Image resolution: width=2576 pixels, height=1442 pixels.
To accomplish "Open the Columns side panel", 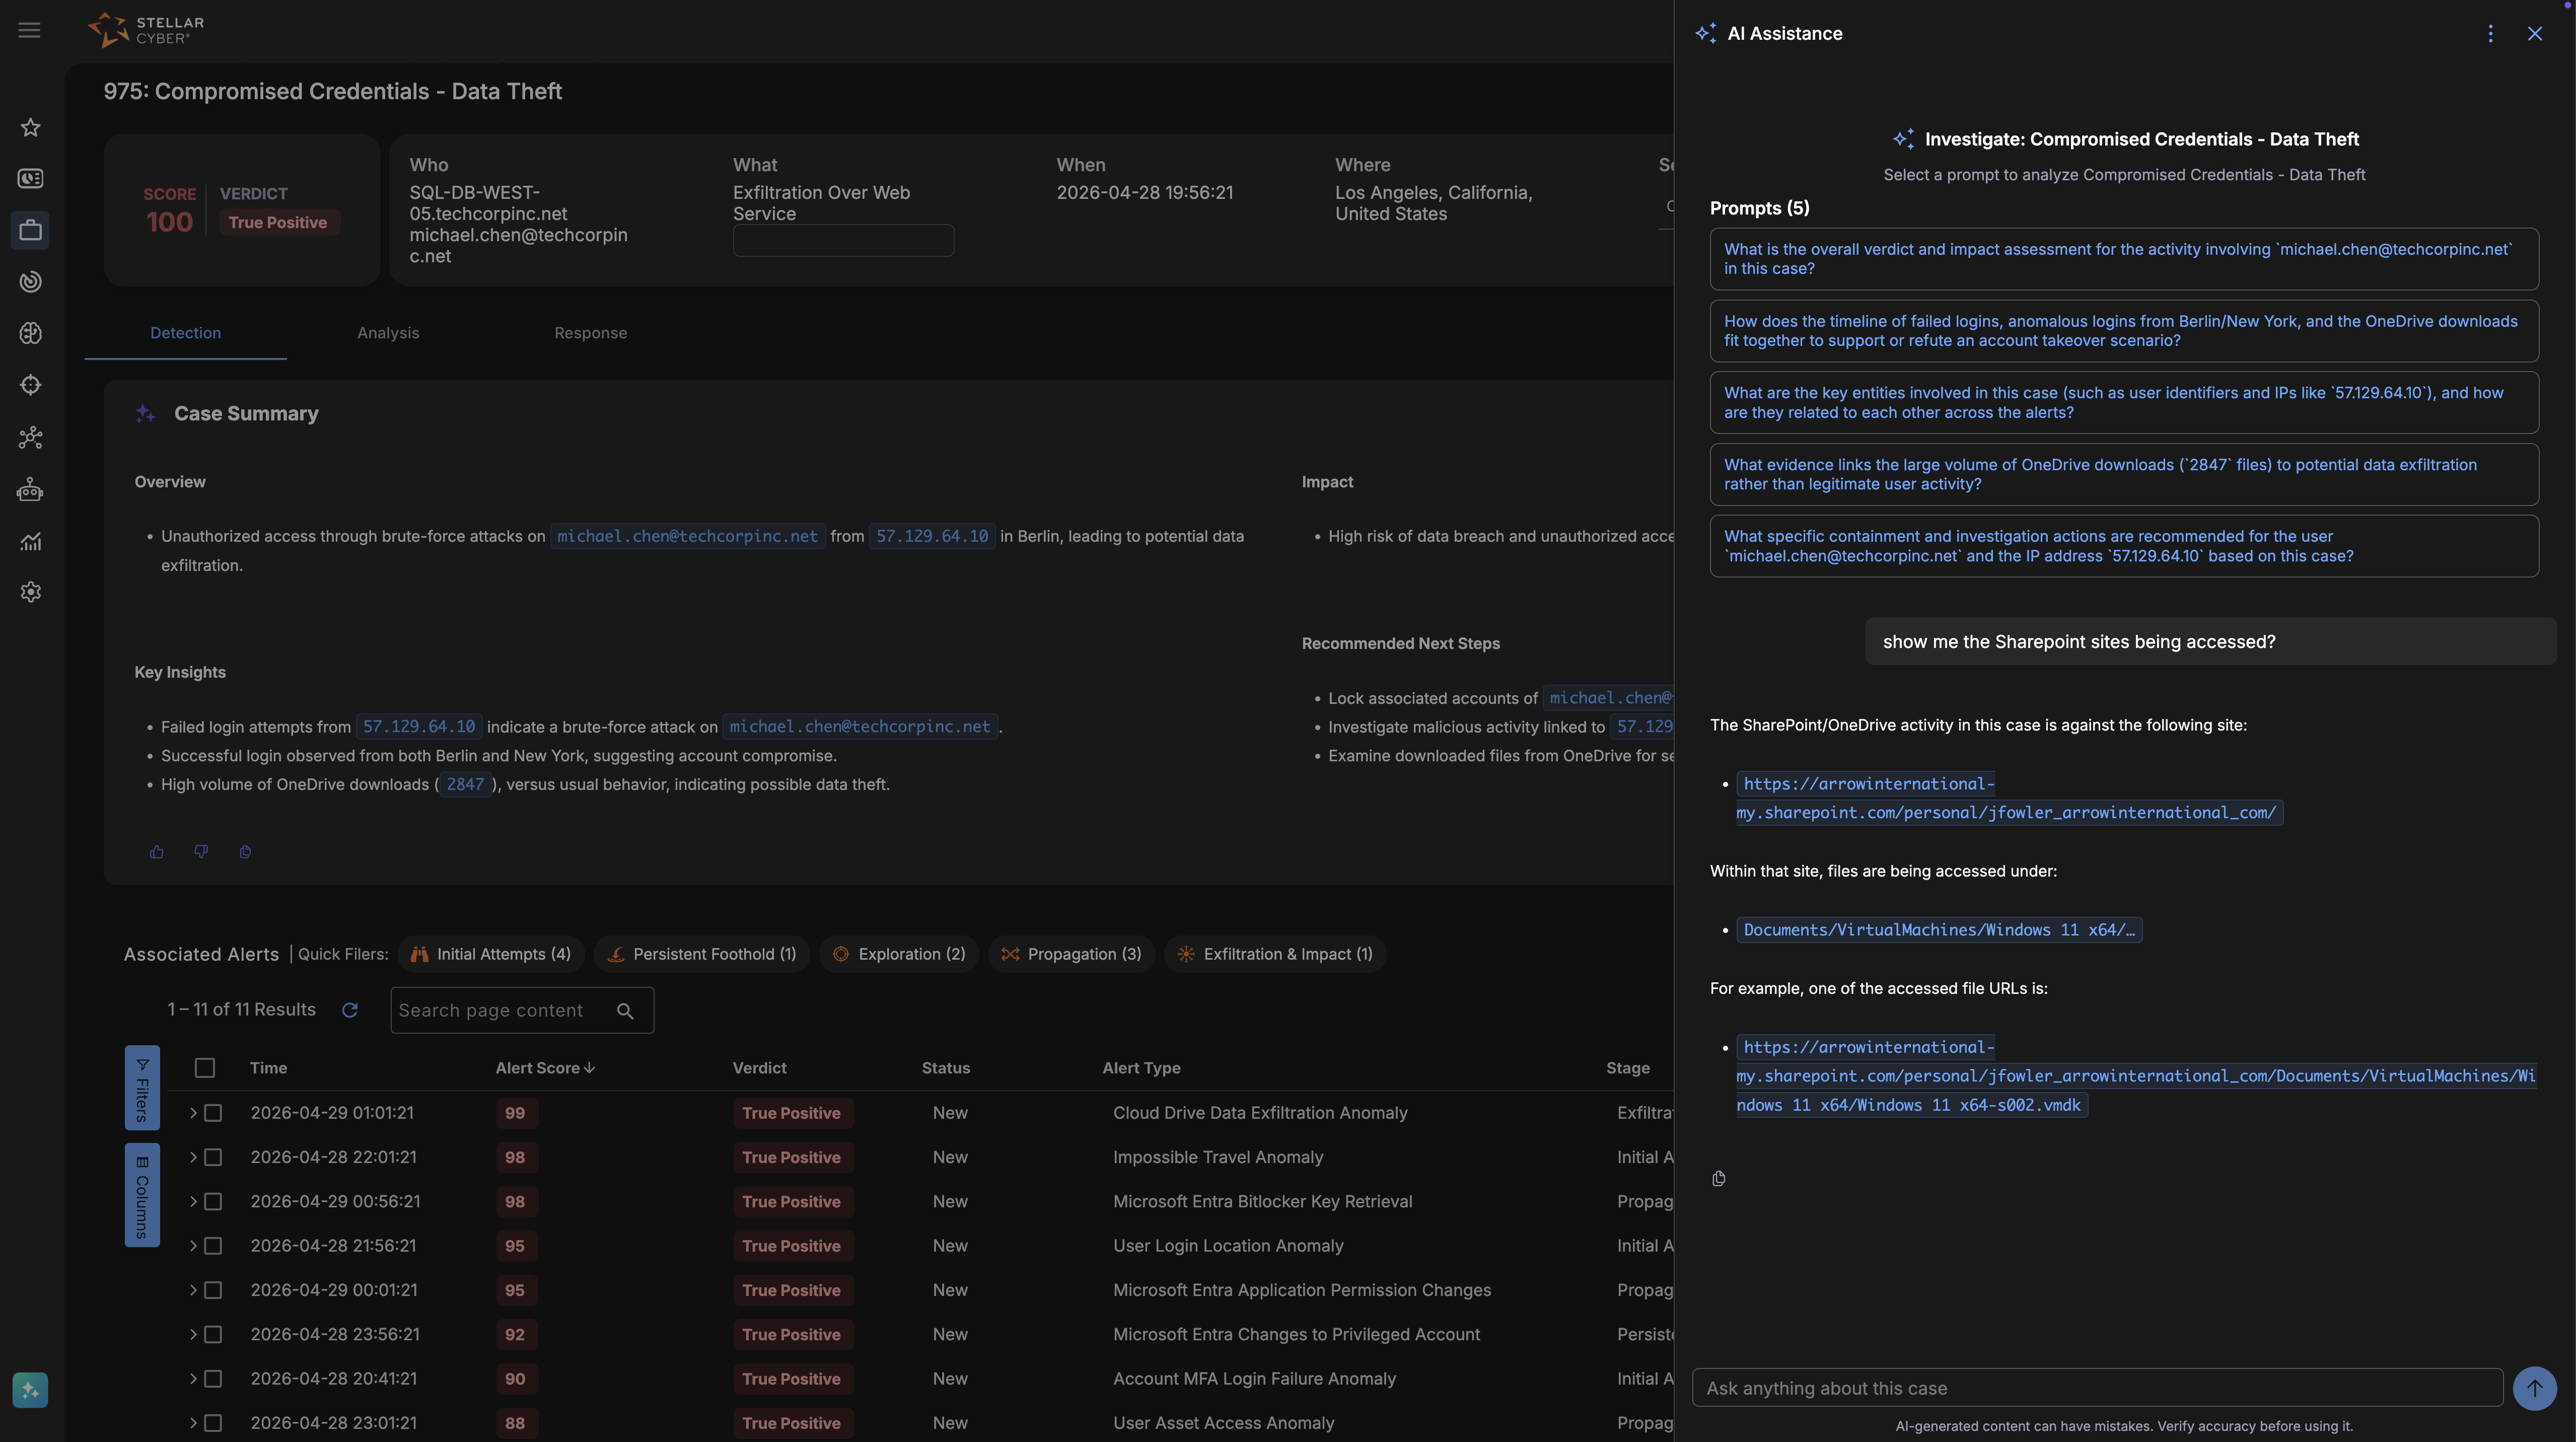I will [x=142, y=1196].
